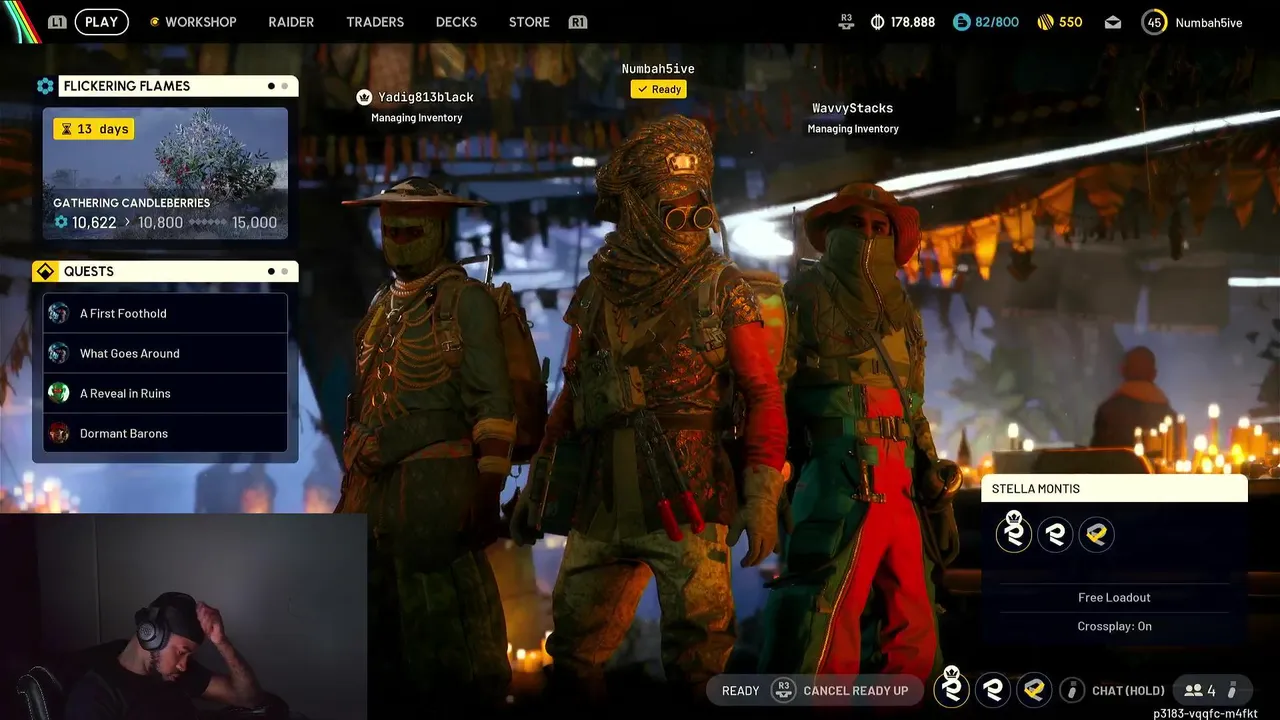Open the DECKS tab
The width and height of the screenshot is (1280, 720).
(456, 22)
